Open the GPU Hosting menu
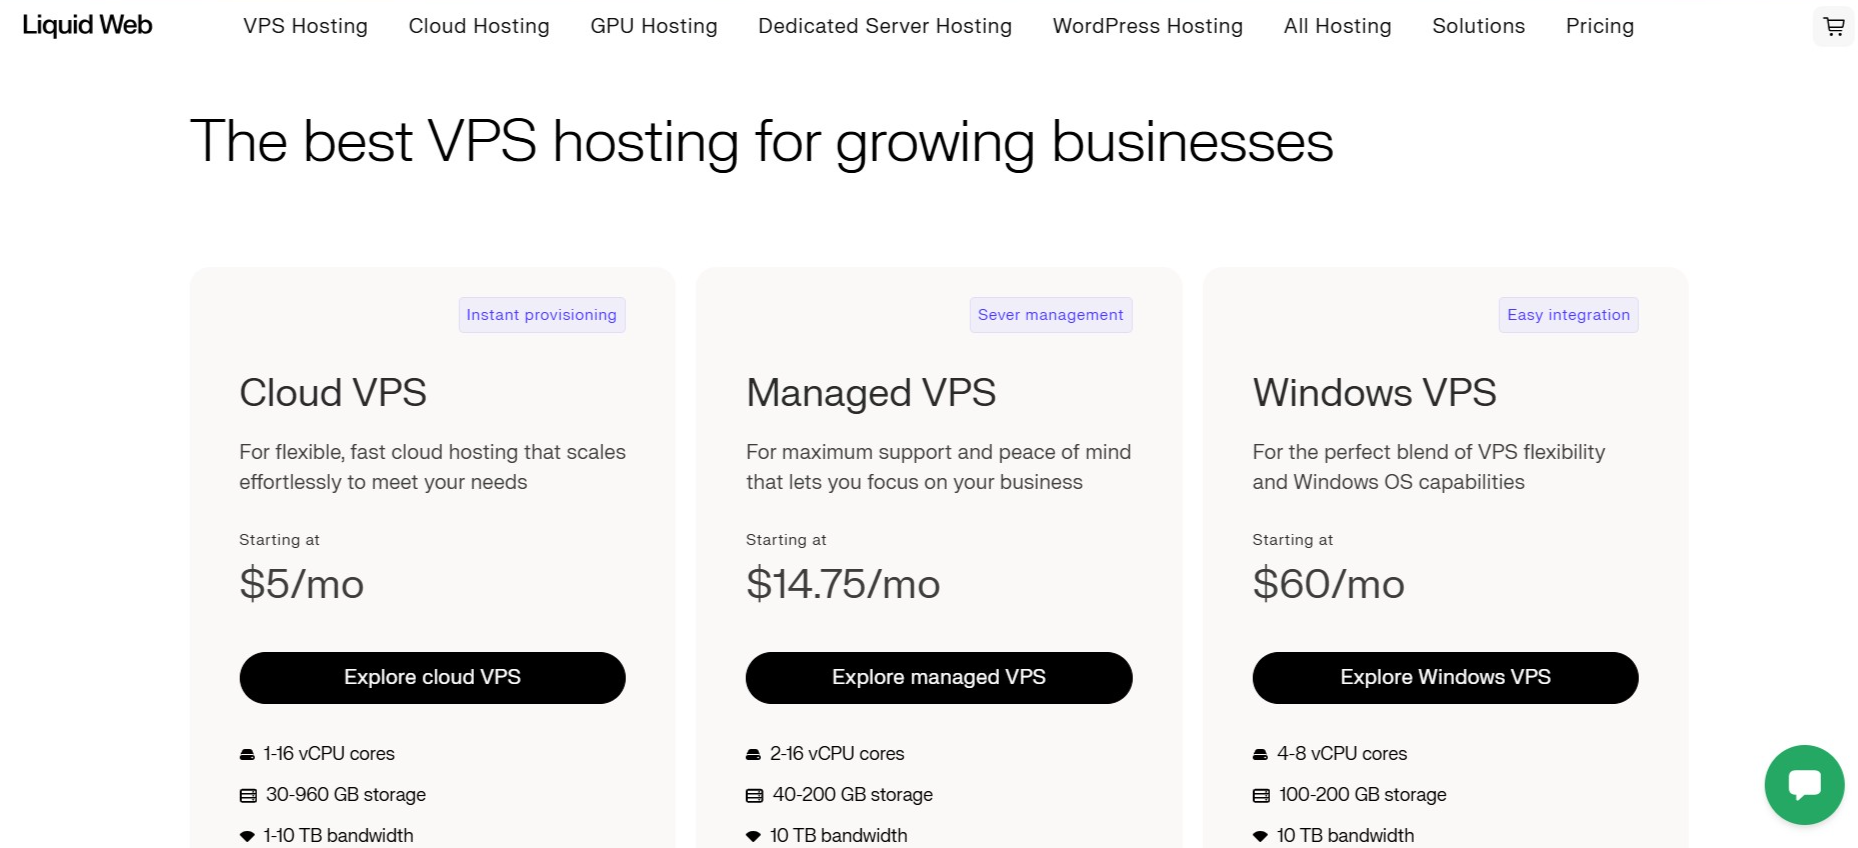The image size is (1858, 848). click(654, 26)
